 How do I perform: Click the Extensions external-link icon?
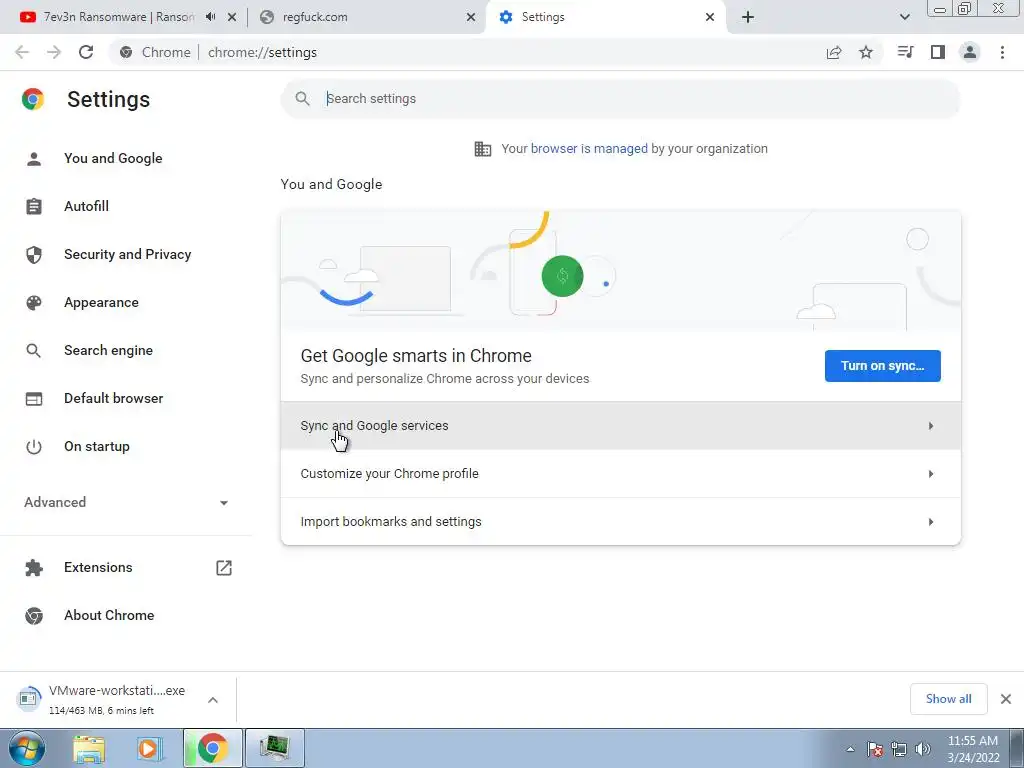click(x=224, y=568)
